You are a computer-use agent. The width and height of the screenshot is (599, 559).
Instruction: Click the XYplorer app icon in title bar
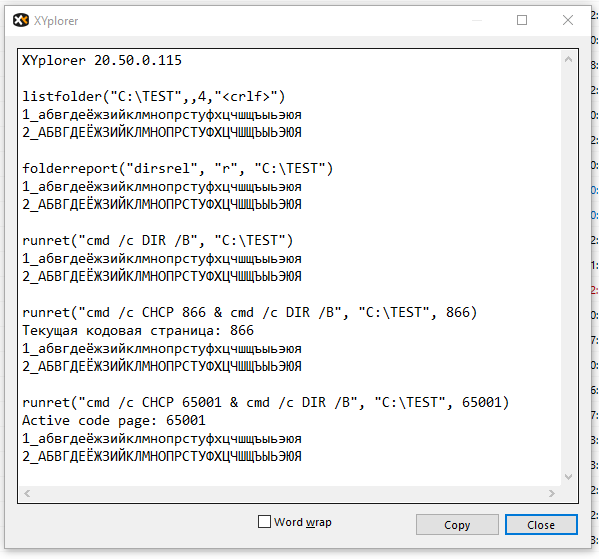click(21, 20)
